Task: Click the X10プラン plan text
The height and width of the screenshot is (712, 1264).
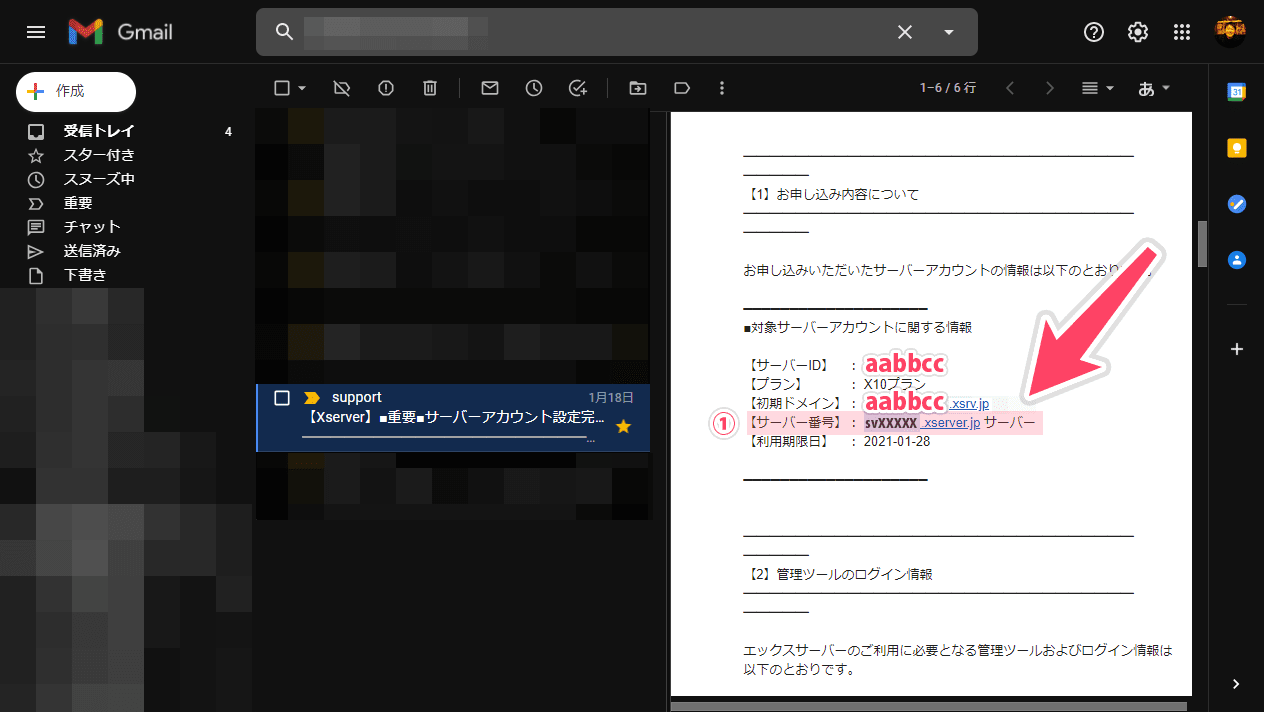Action: (x=895, y=384)
